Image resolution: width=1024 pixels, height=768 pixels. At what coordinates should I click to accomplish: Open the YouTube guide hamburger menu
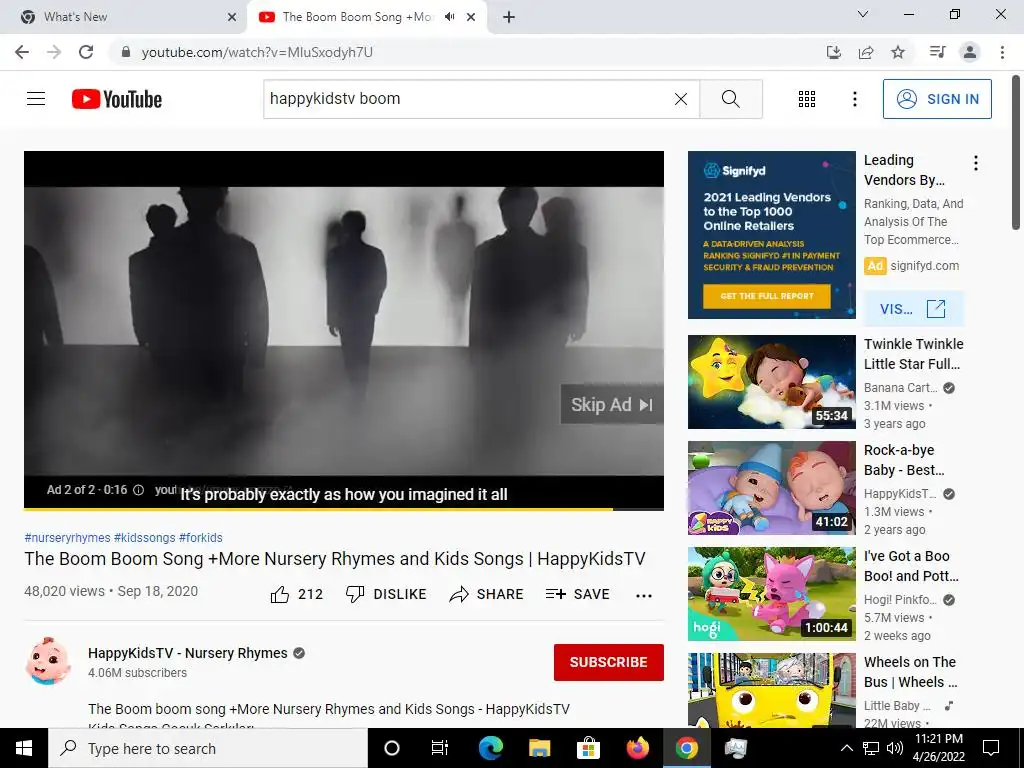point(36,99)
